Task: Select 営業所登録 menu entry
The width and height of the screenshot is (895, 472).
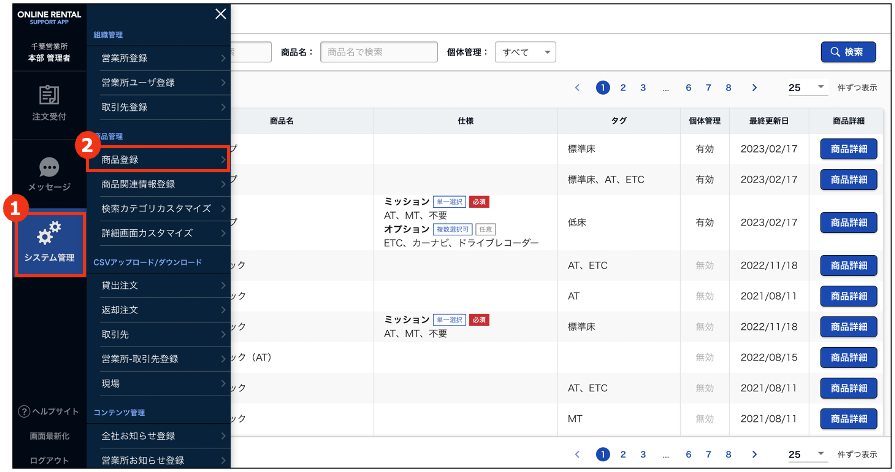Action: point(162,58)
